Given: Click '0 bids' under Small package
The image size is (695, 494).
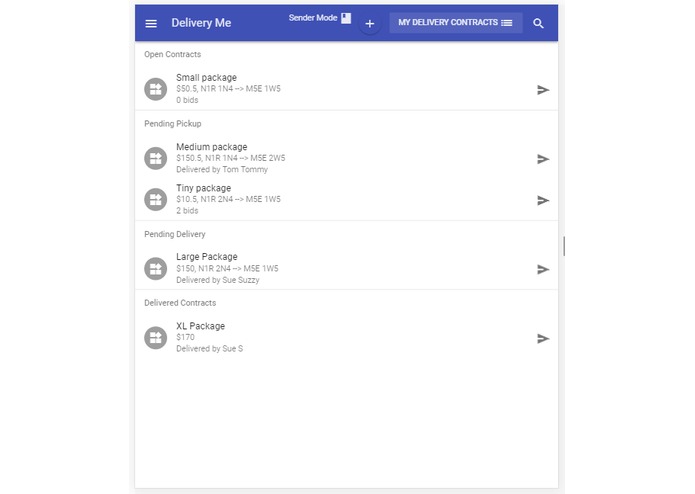Looking at the screenshot, I should pyautogui.click(x=187, y=100).
